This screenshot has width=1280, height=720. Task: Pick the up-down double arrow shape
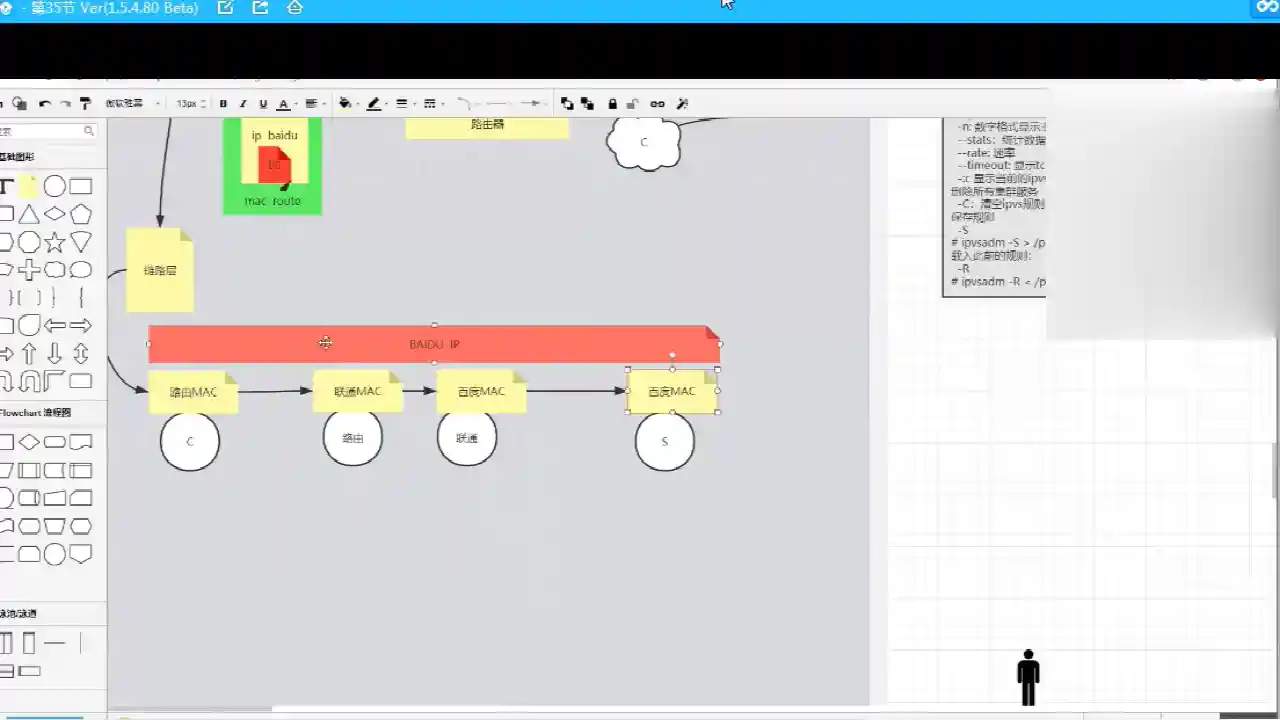pyautogui.click(x=81, y=354)
